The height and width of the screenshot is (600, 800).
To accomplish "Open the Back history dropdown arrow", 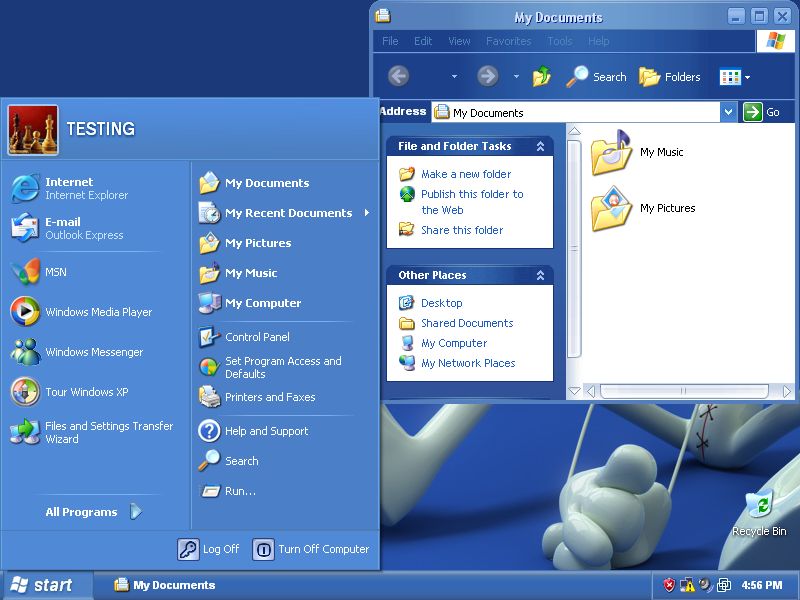I will 454,77.
